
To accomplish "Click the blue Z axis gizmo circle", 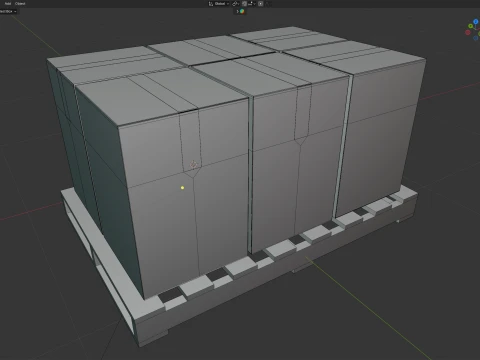I will [x=476, y=22].
